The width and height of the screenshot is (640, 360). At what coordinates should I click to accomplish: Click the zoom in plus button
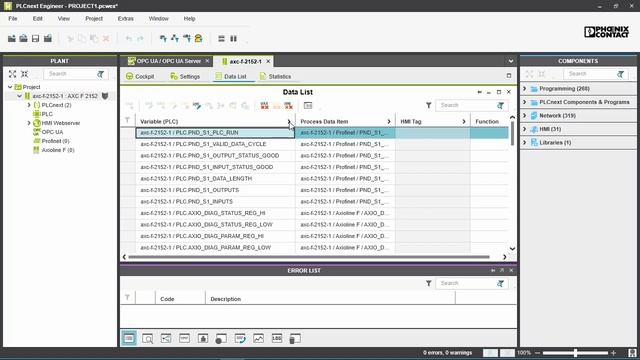point(613,353)
